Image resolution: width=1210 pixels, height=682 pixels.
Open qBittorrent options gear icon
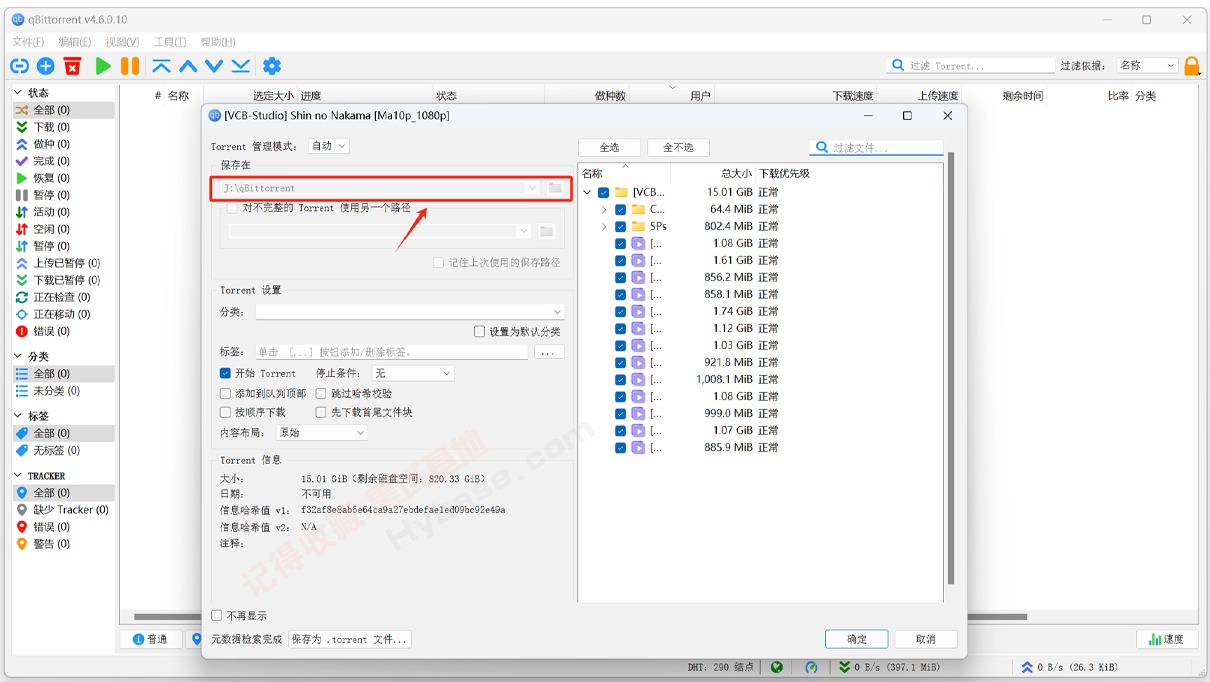pyautogui.click(x=271, y=66)
